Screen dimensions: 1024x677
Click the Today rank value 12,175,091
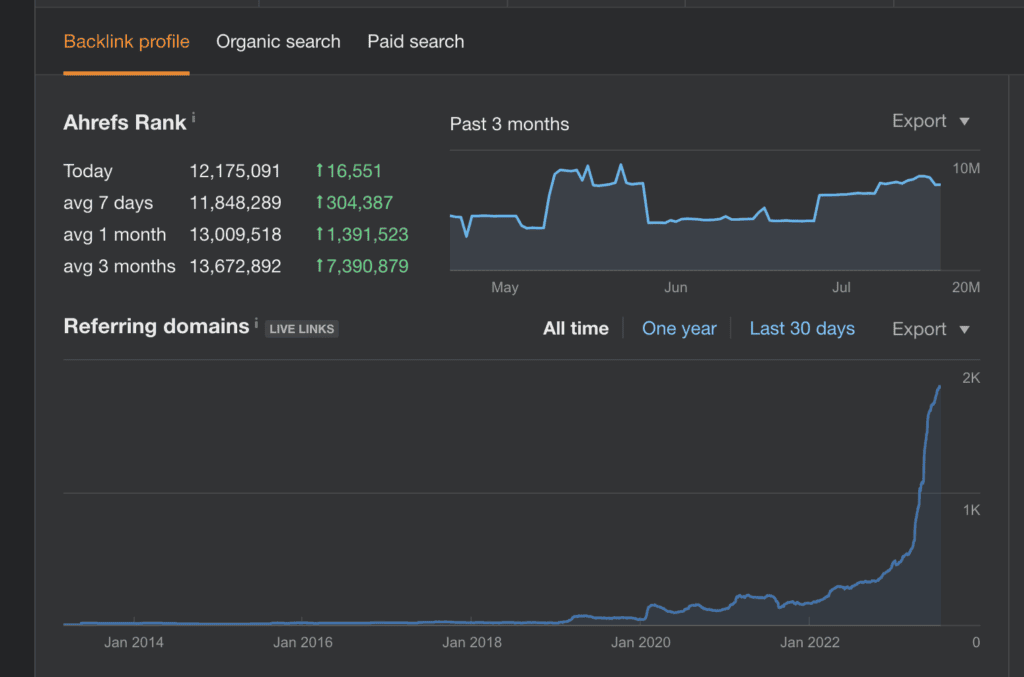coord(234,171)
